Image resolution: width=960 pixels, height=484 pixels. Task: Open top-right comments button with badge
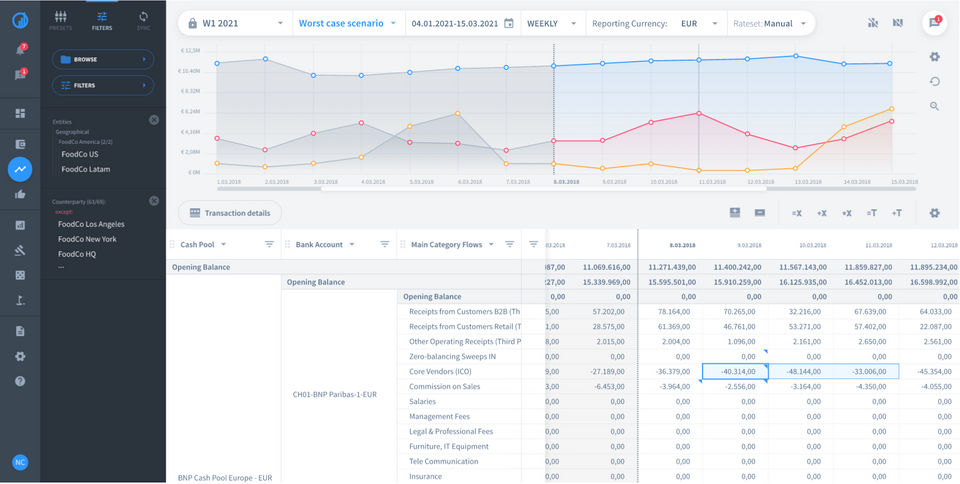934,23
